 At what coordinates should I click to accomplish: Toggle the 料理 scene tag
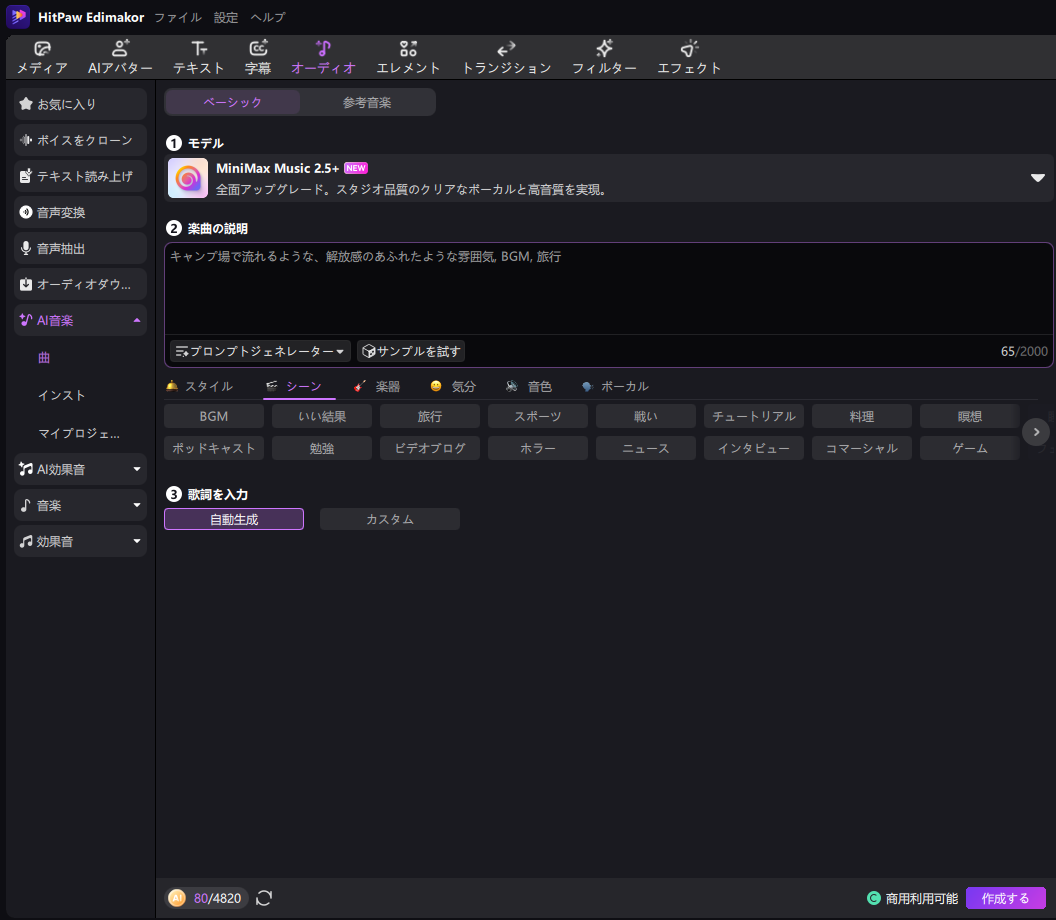click(x=861, y=416)
